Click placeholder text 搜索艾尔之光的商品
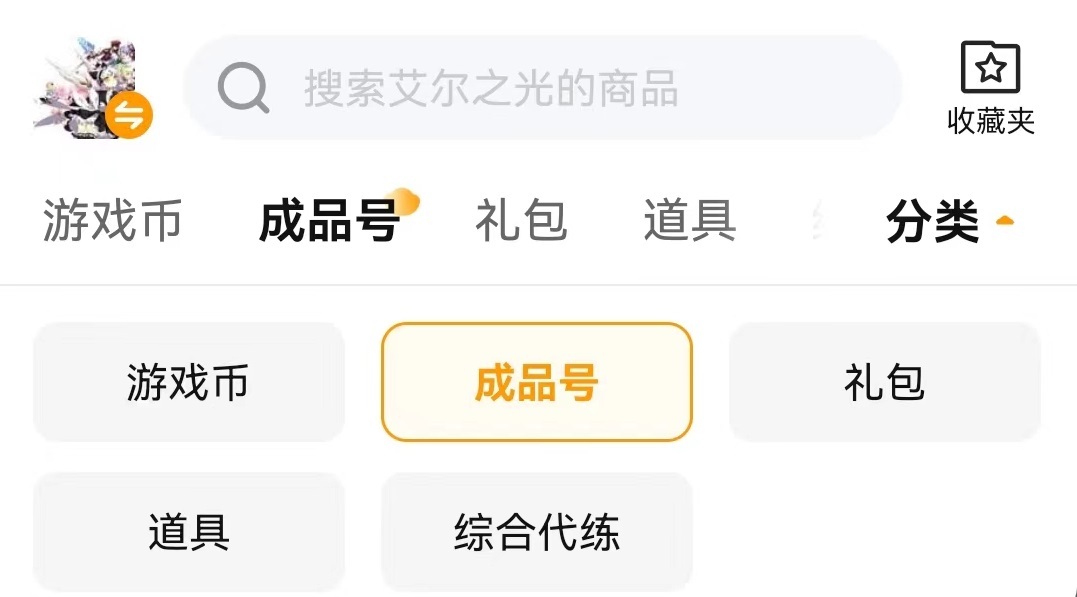This screenshot has height=597, width=1077. click(x=491, y=89)
